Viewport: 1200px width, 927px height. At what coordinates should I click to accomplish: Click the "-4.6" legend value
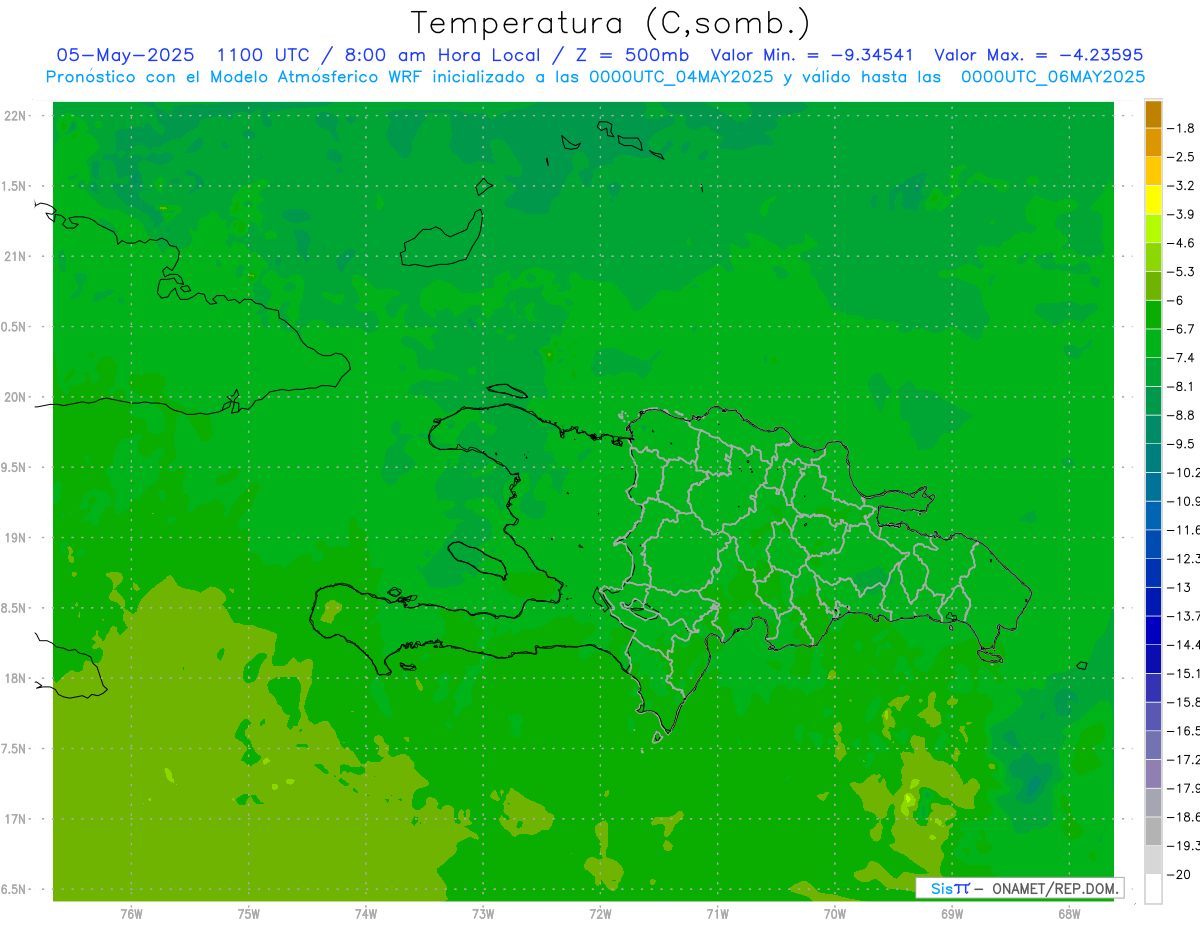[x=1181, y=243]
